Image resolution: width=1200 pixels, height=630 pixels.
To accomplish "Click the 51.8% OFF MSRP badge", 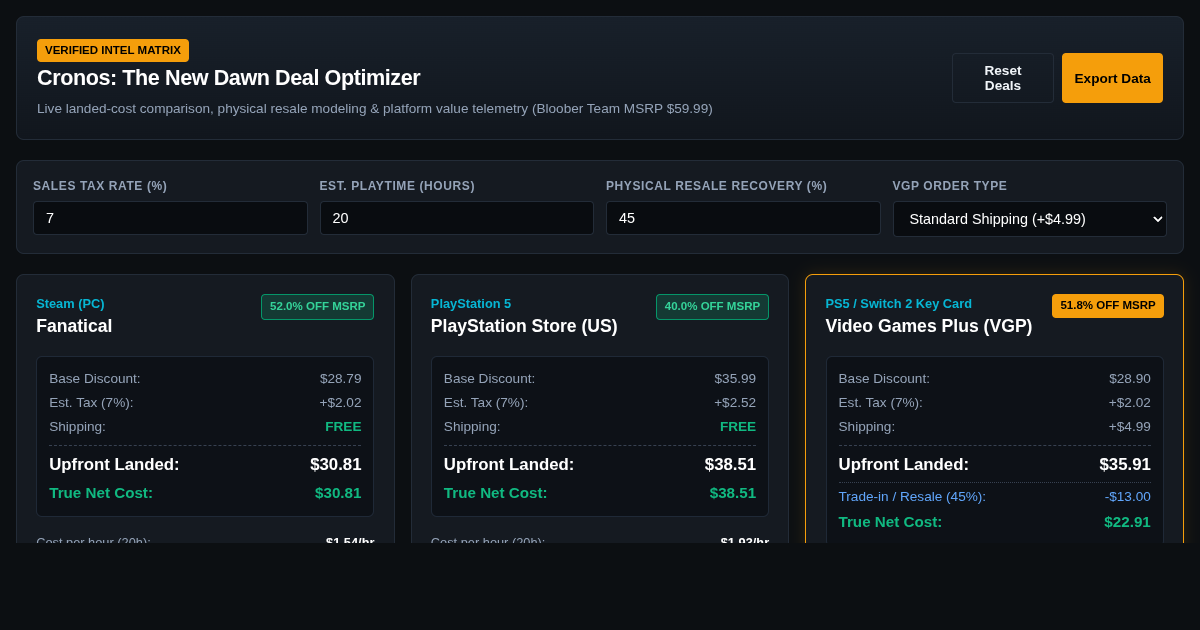I will click(1108, 306).
